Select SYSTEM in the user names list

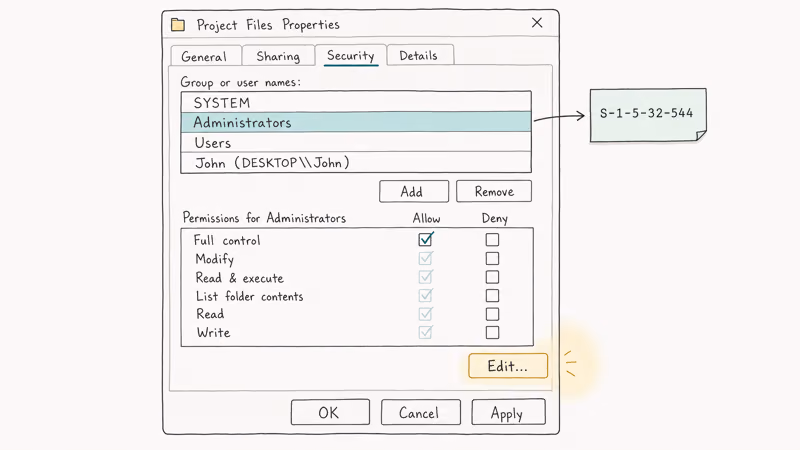(x=356, y=102)
